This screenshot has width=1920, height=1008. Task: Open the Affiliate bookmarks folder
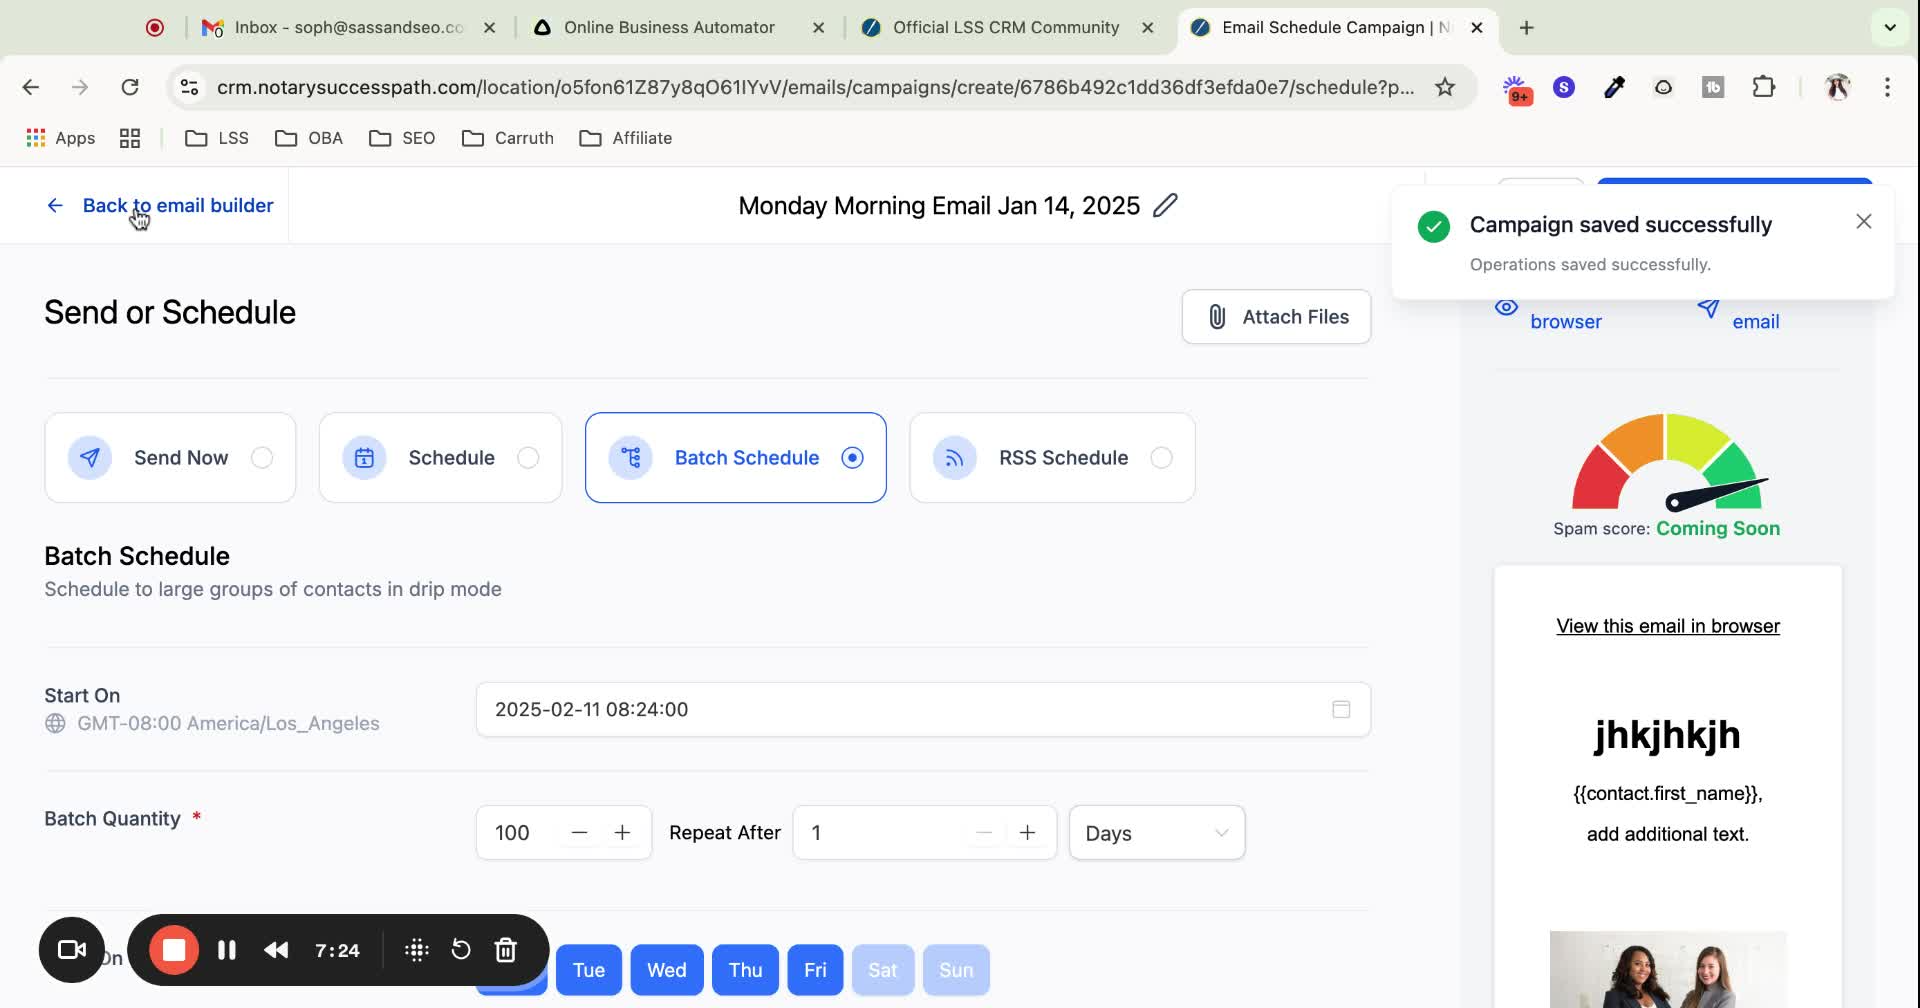click(626, 138)
